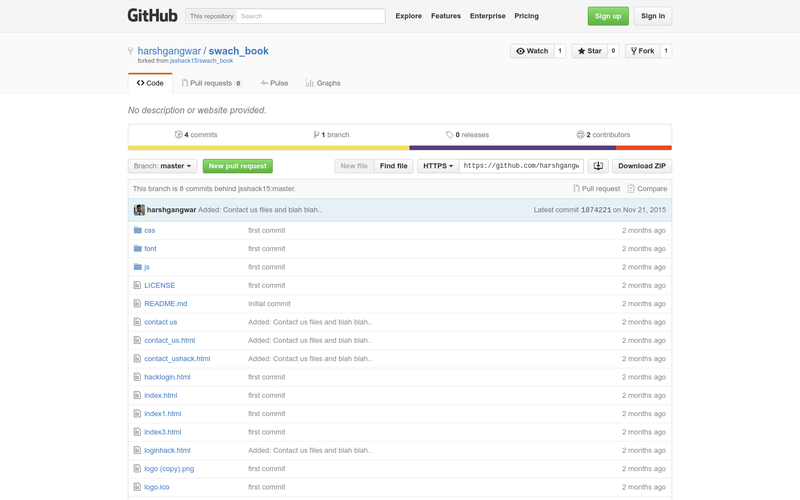800x500 pixels.
Task: Click the js folder icon
Action: 137,267
